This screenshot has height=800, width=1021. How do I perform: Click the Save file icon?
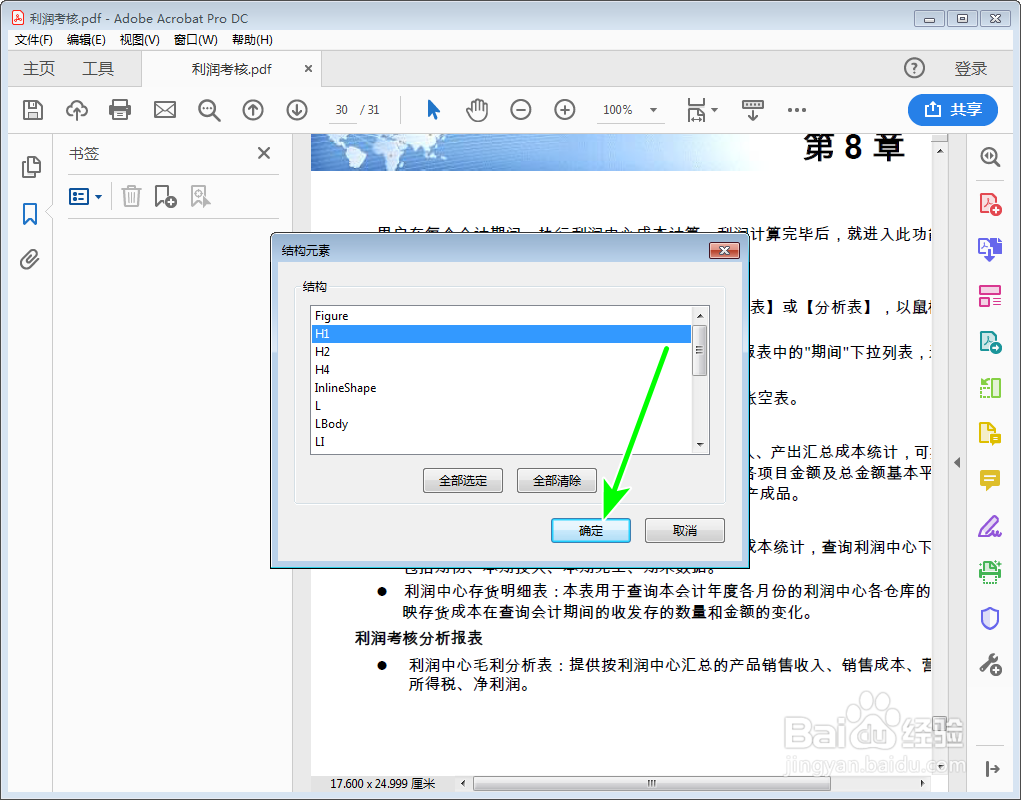(33, 110)
